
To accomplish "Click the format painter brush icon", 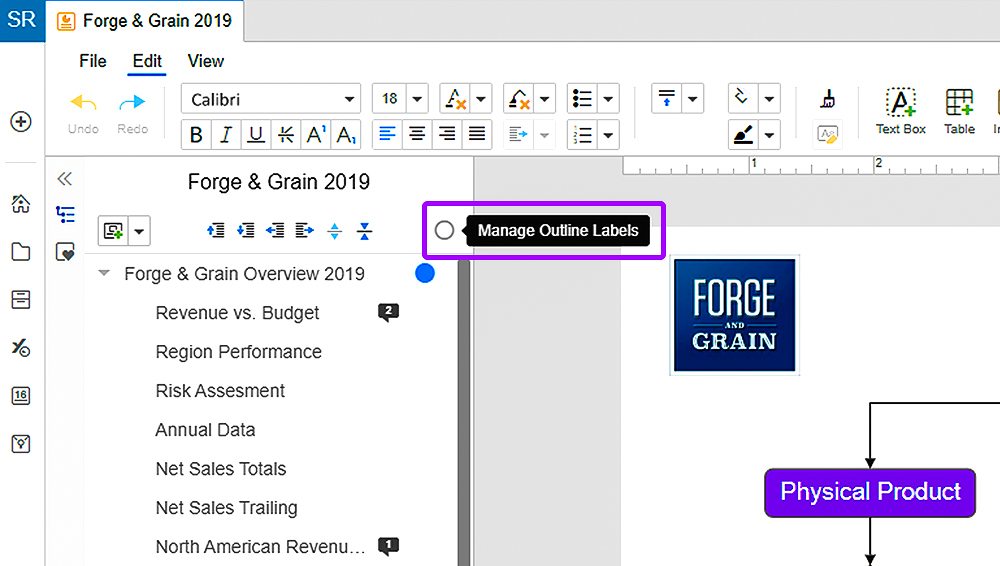I will 828,99.
